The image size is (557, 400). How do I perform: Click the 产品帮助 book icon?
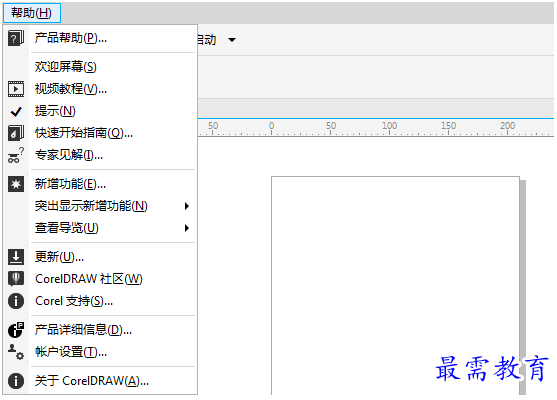click(16, 38)
